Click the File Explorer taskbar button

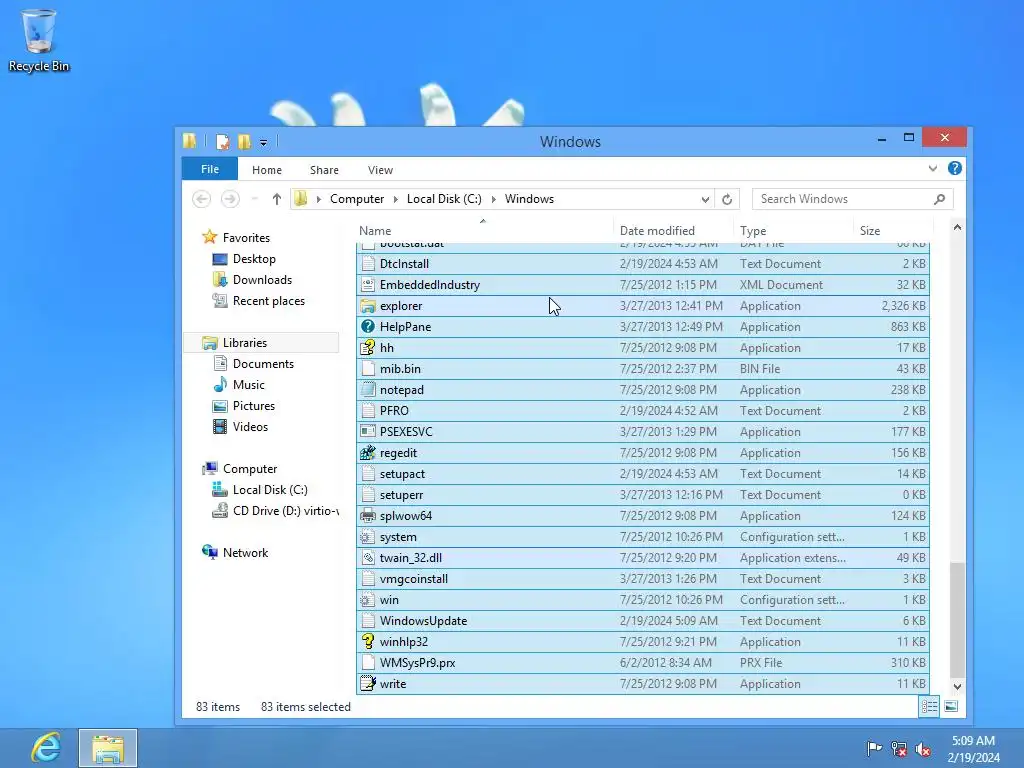108,748
